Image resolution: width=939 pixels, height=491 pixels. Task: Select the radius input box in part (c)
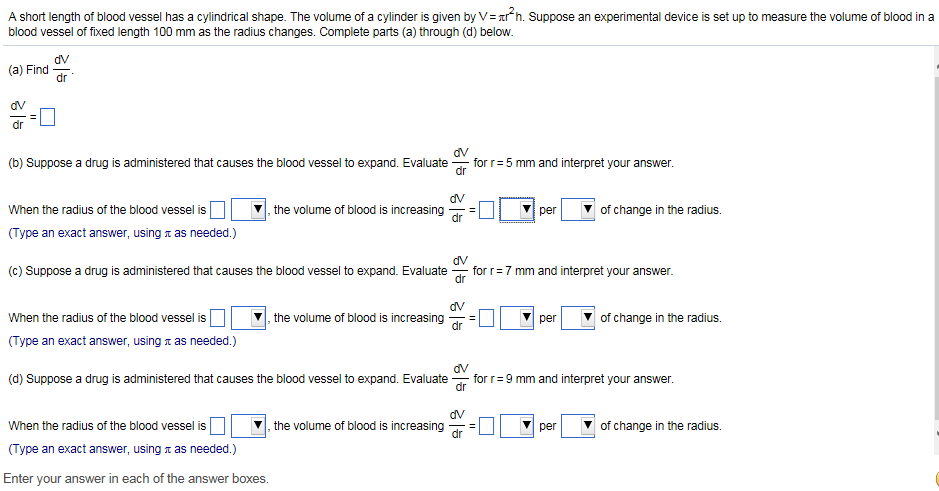coord(217,318)
